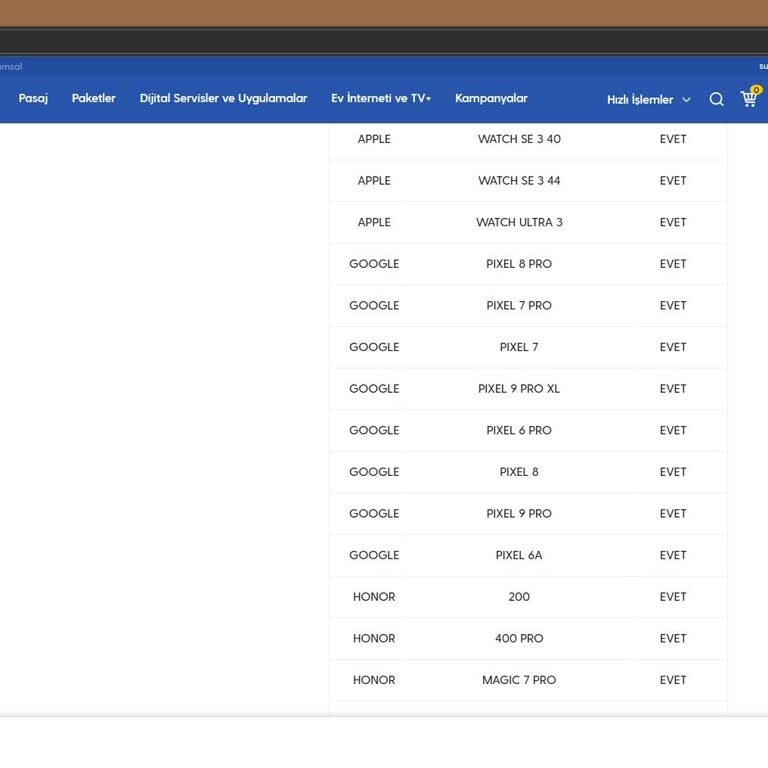Click the Kurumsal link in top strip
The image size is (768, 768).
point(10,66)
